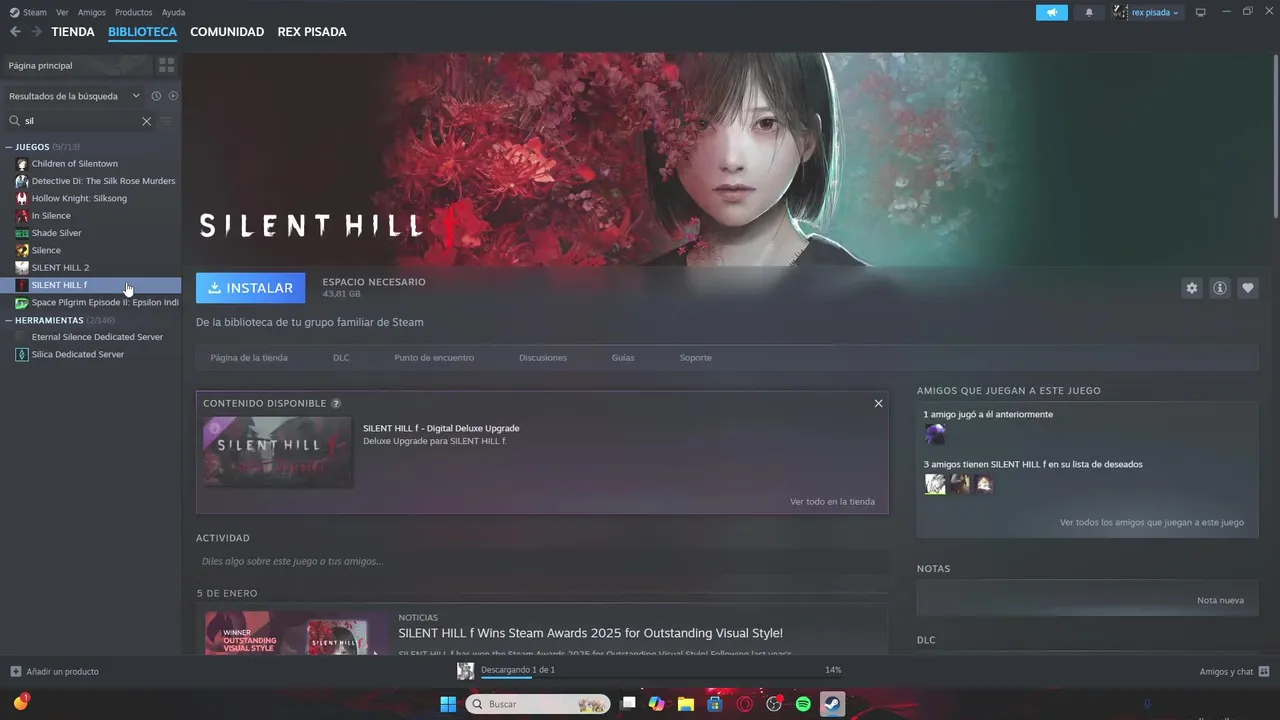Show game information icon
Screen dimensions: 1280x720
pyautogui.click(x=1220, y=288)
